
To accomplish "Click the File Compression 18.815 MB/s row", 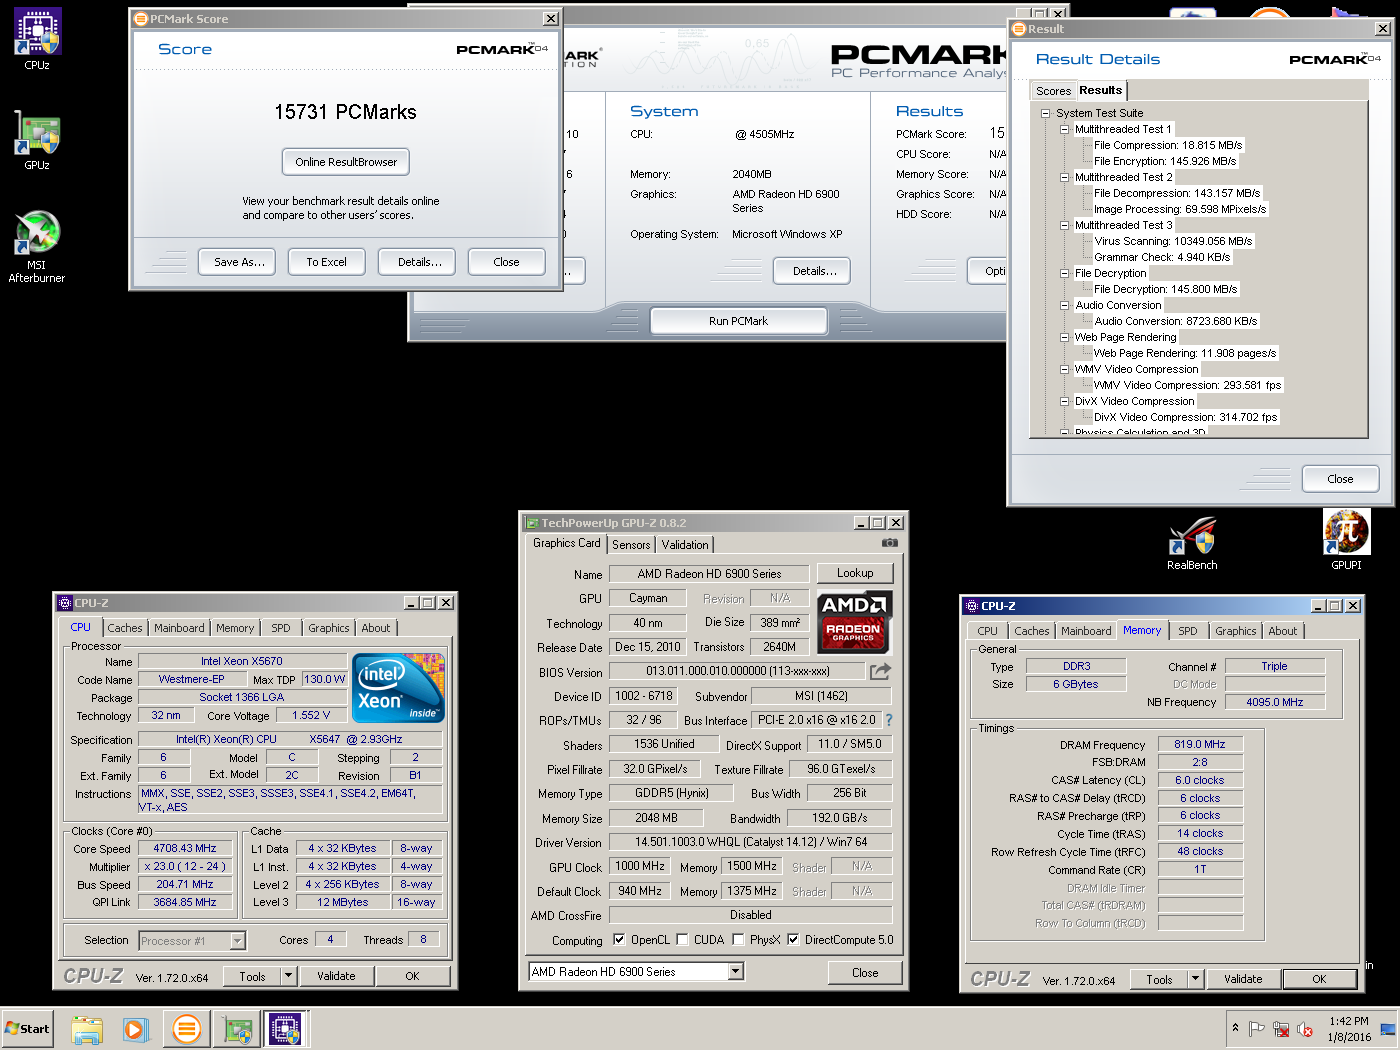I will point(1168,145).
